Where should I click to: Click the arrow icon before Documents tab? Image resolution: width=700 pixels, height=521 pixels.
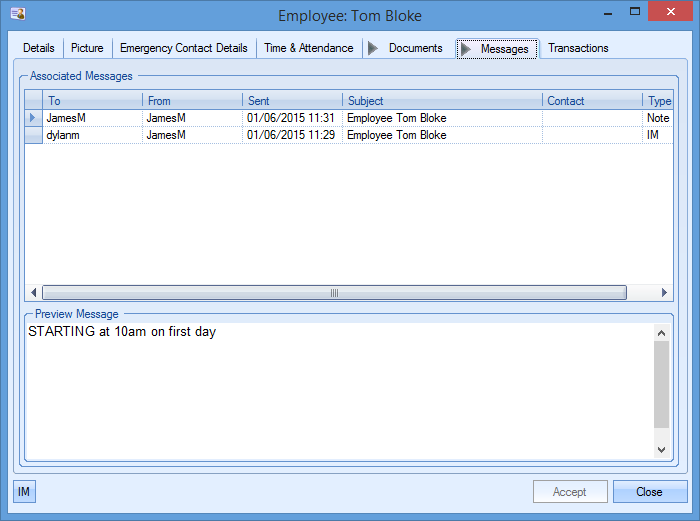pyautogui.click(x=373, y=48)
